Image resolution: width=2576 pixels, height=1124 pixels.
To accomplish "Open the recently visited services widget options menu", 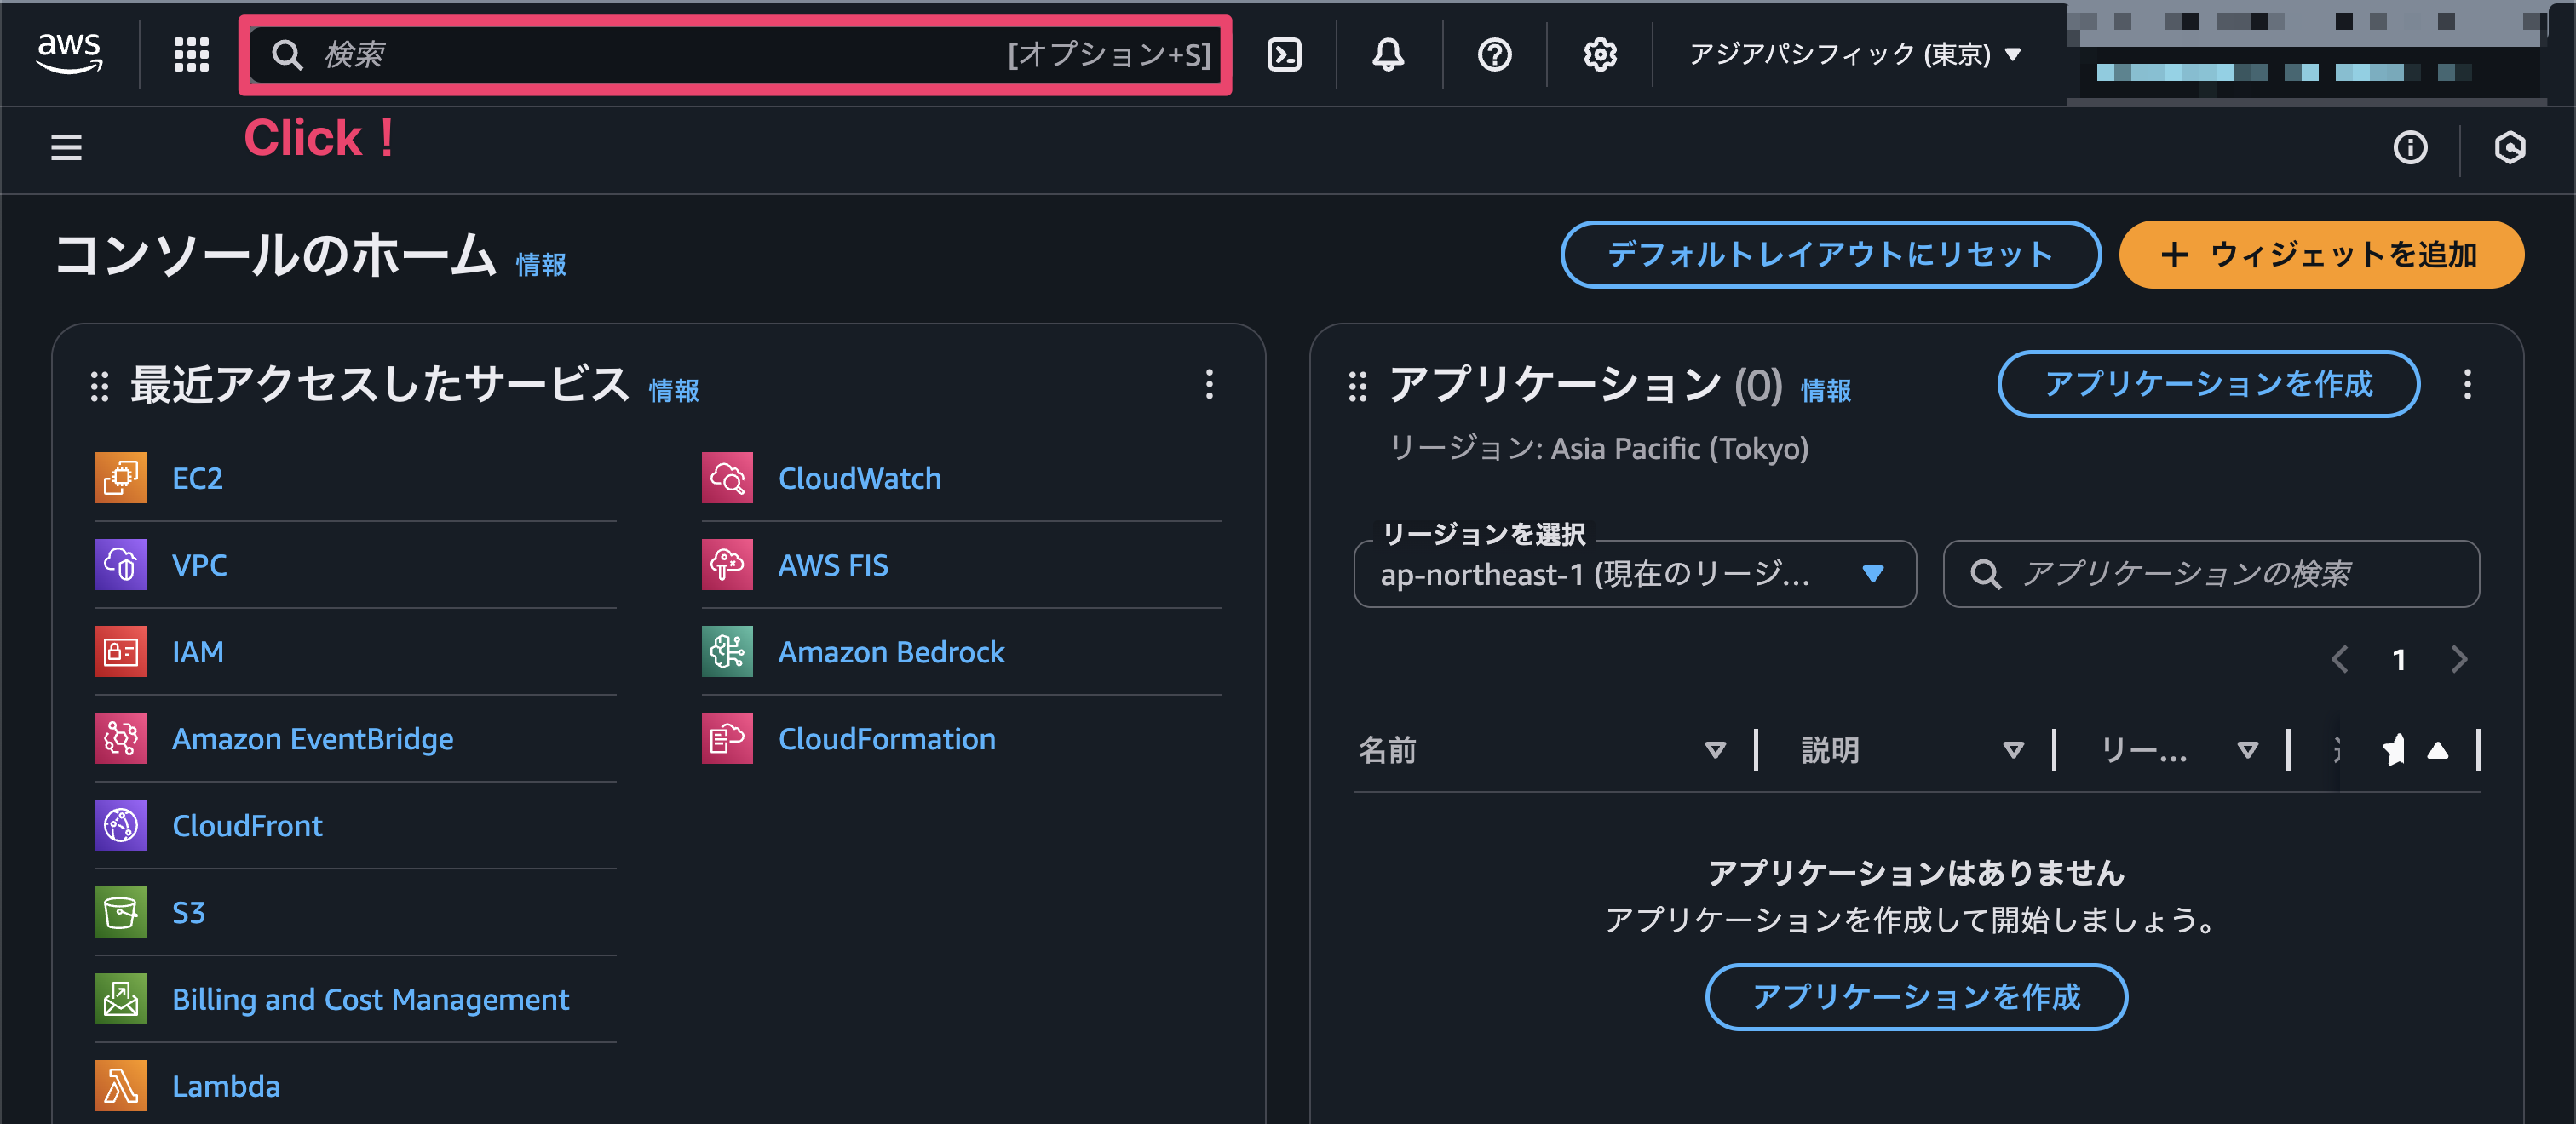I will pyautogui.click(x=1209, y=384).
